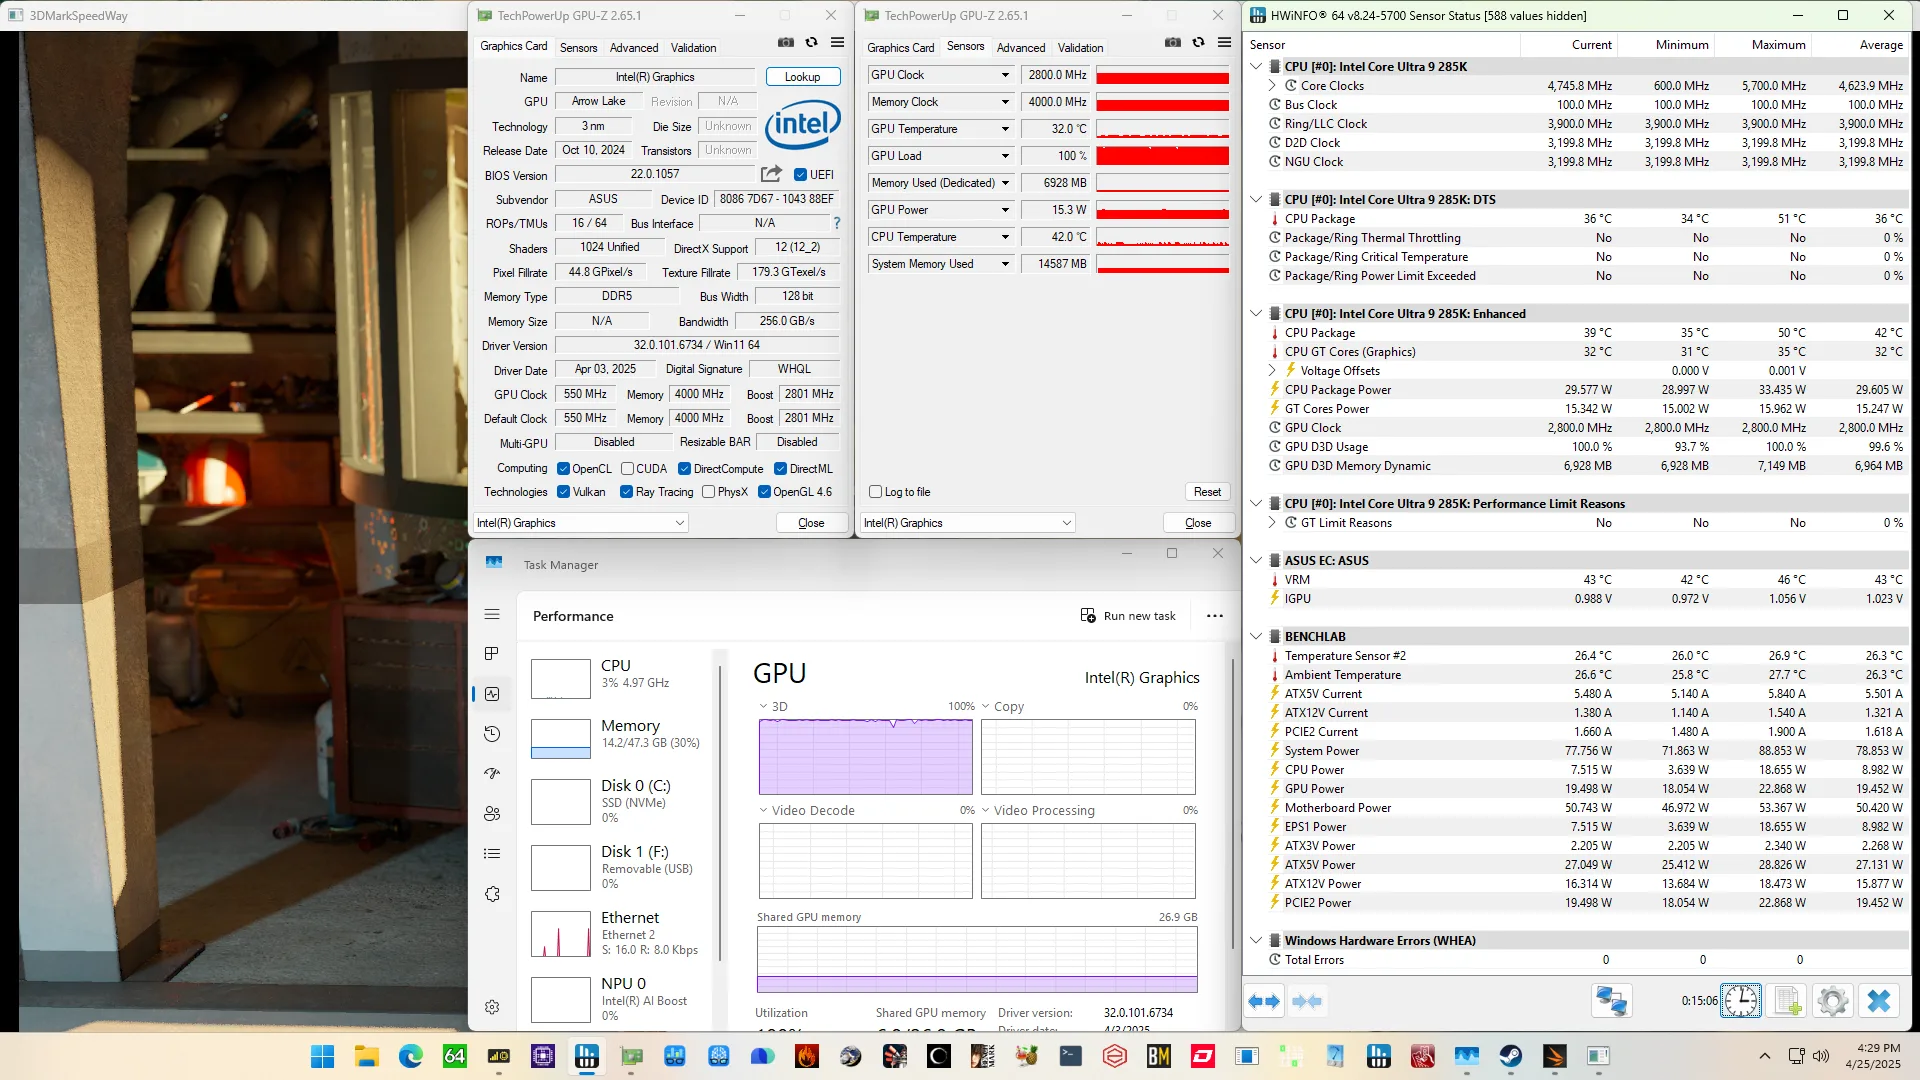
Task: Open Task Manager settings gear icon
Action: (492, 1007)
